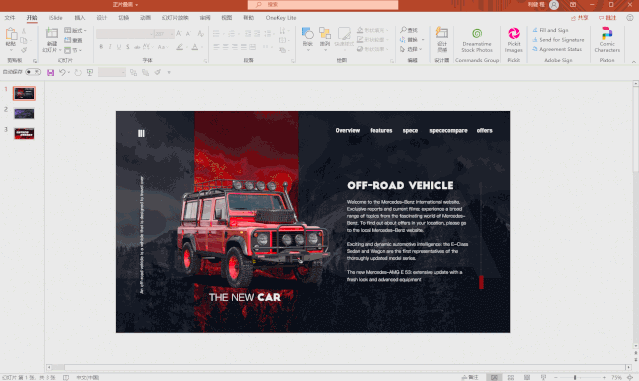Switch to slide sorter view icon
Viewport: 639px width, 381px height.
pyautogui.click(x=511, y=377)
